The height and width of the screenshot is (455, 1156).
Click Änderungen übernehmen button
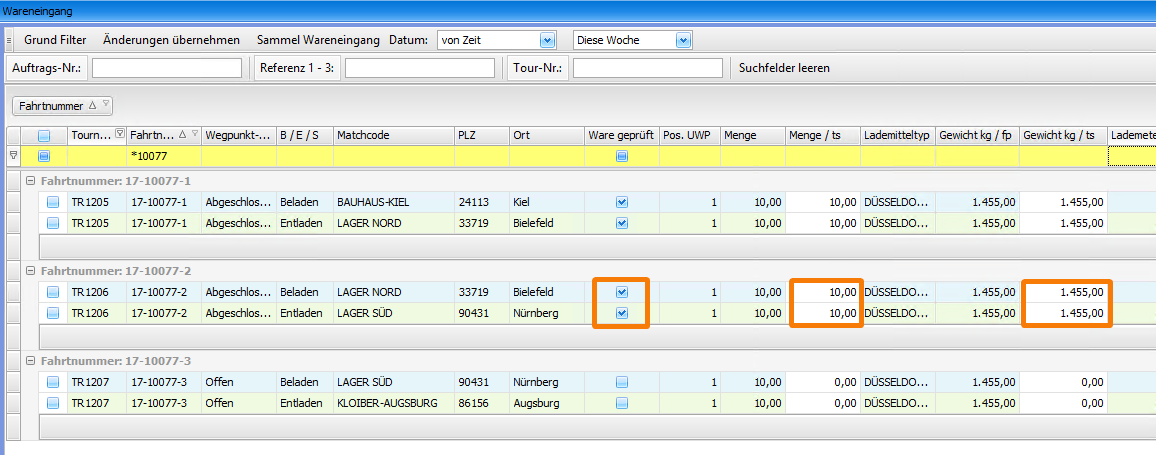click(171, 41)
